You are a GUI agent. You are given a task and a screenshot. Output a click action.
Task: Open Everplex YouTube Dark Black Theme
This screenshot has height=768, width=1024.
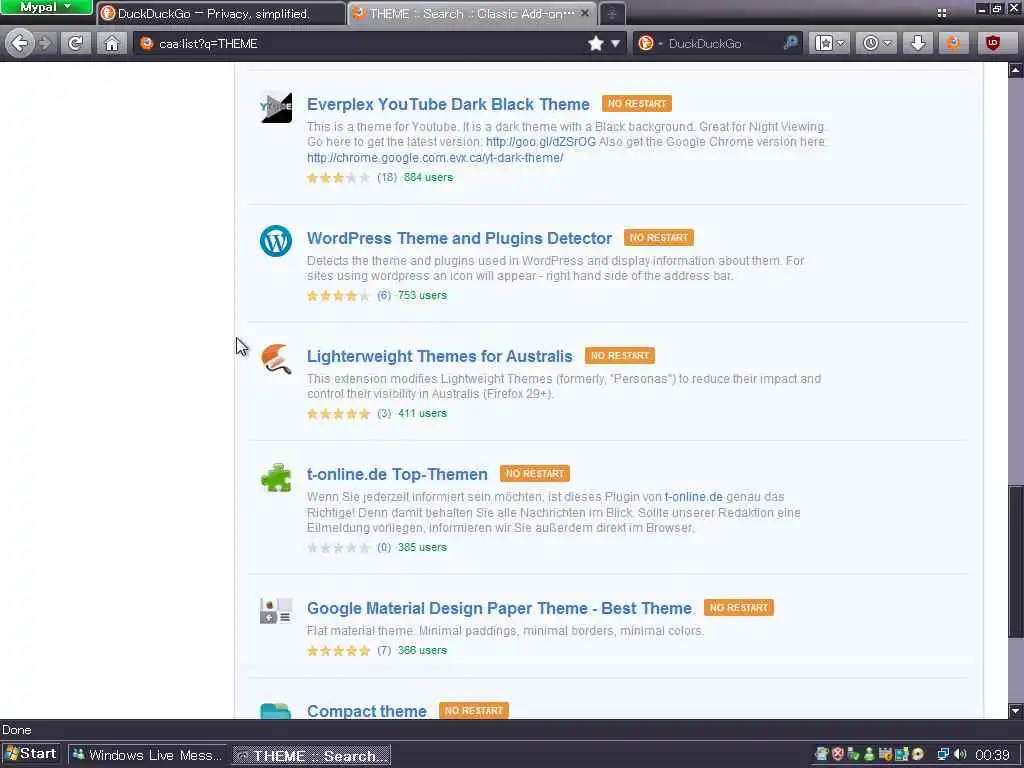[x=448, y=104]
